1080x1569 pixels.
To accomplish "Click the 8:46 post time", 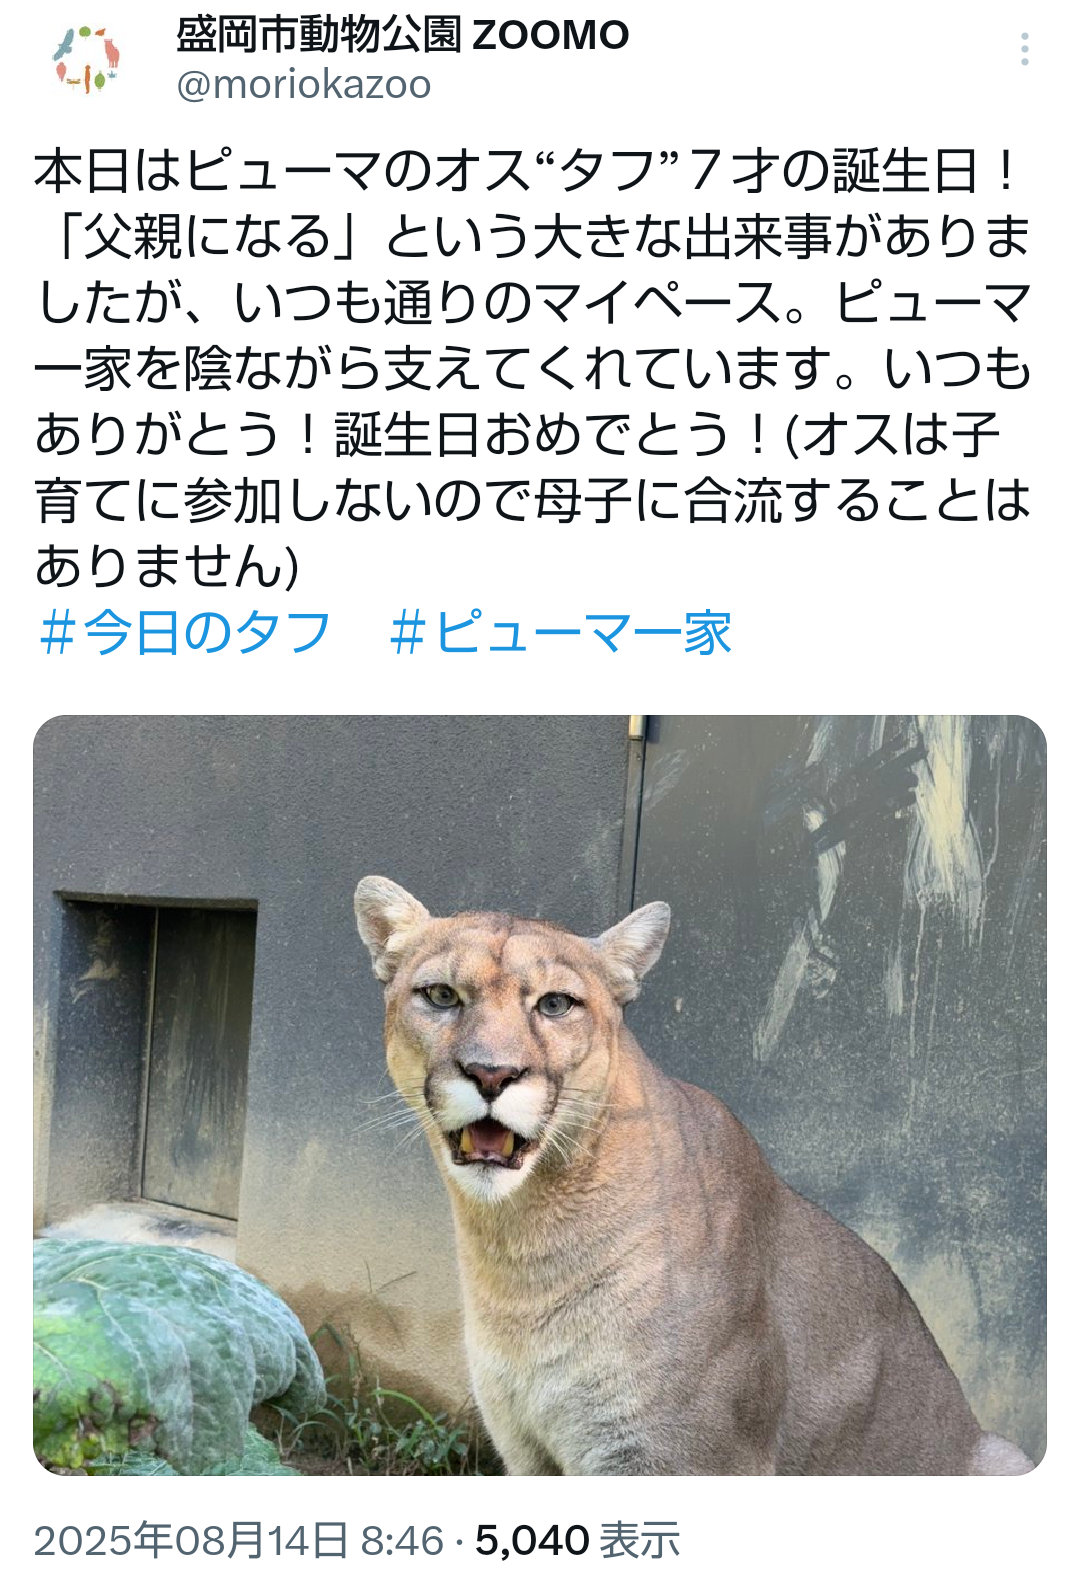I will tap(402, 1540).
